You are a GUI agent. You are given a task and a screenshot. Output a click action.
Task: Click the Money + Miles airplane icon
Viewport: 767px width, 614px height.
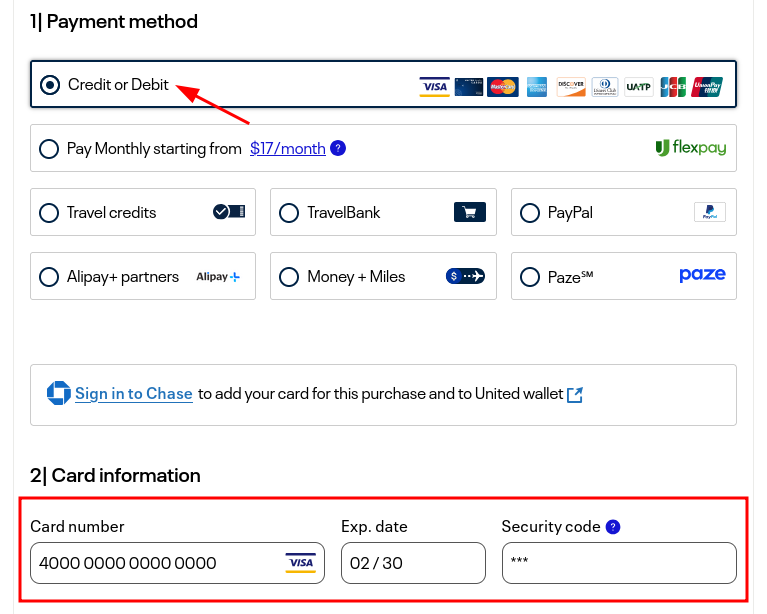coord(465,276)
